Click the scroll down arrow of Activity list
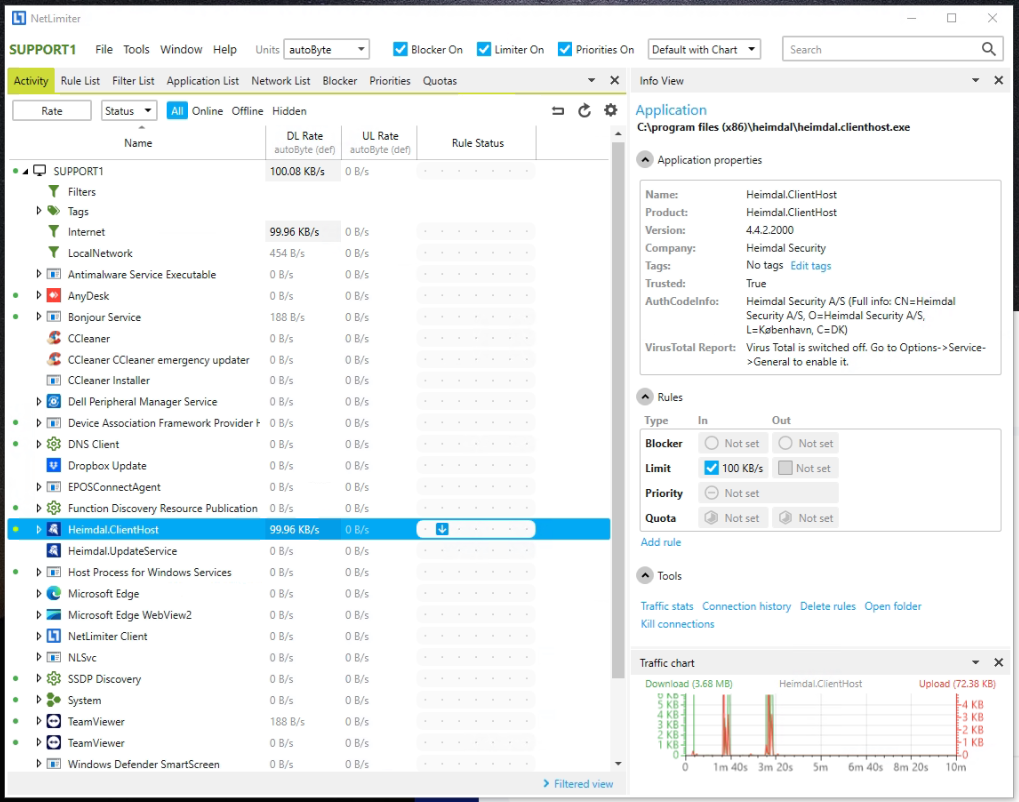 (x=618, y=764)
